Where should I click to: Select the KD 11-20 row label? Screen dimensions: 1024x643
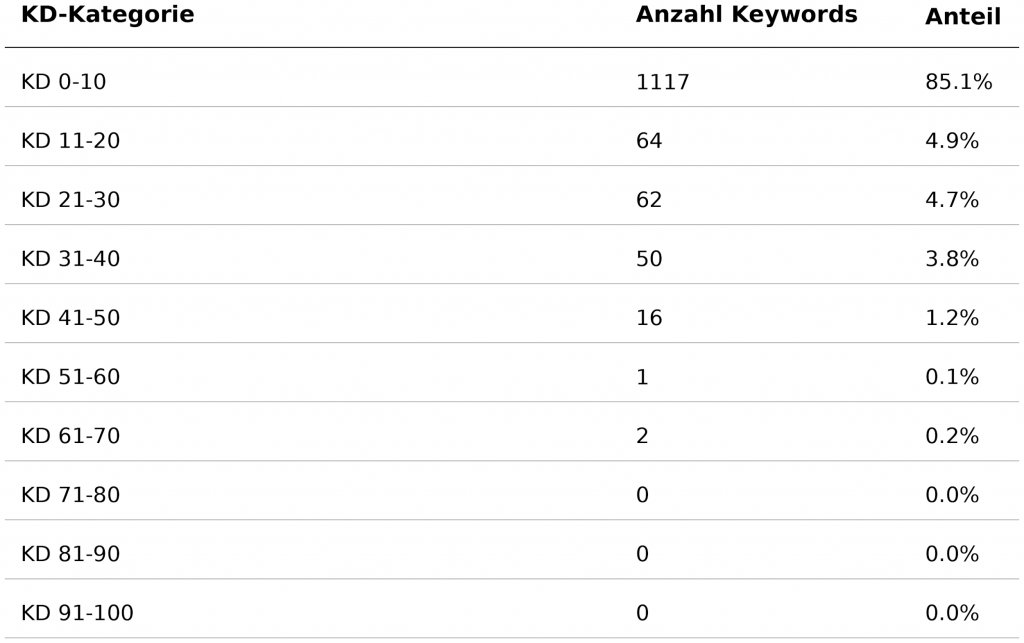pos(70,141)
